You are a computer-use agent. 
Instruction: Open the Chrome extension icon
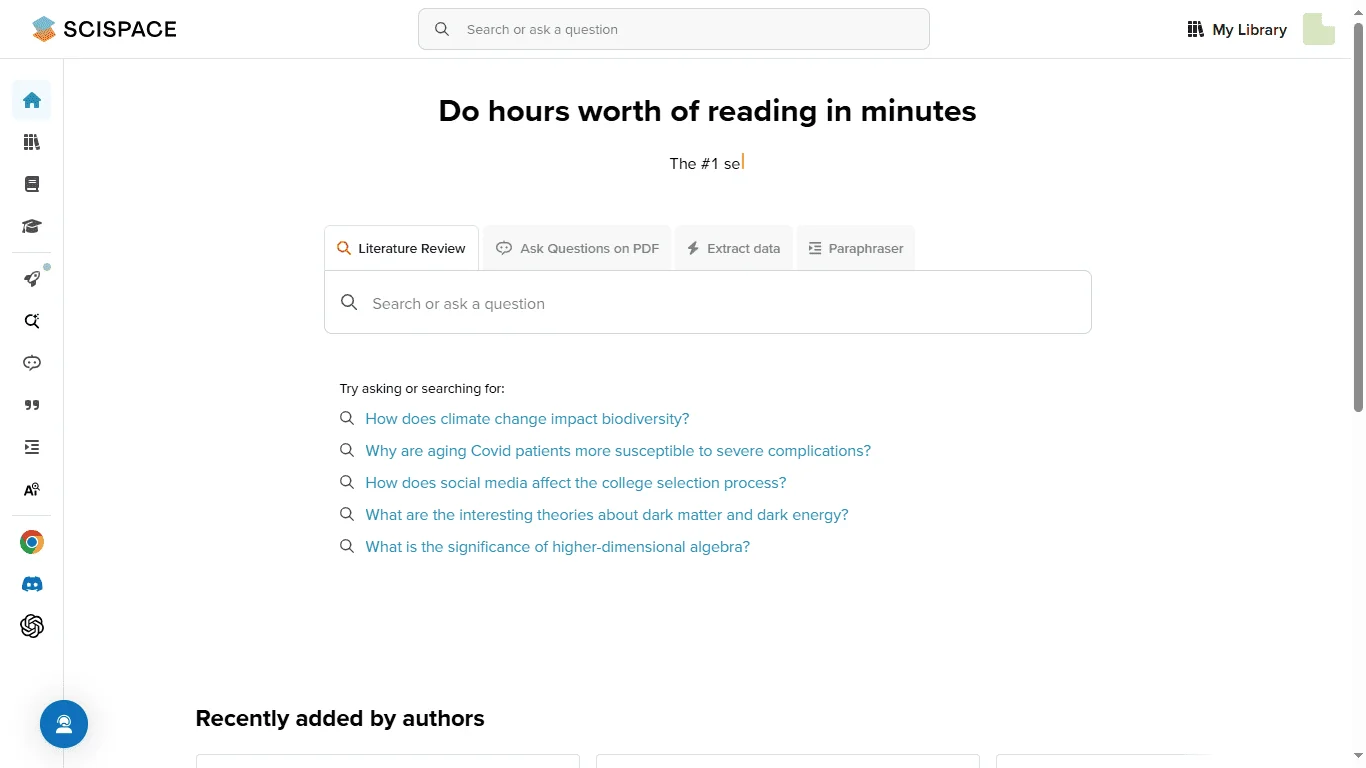pos(32,542)
